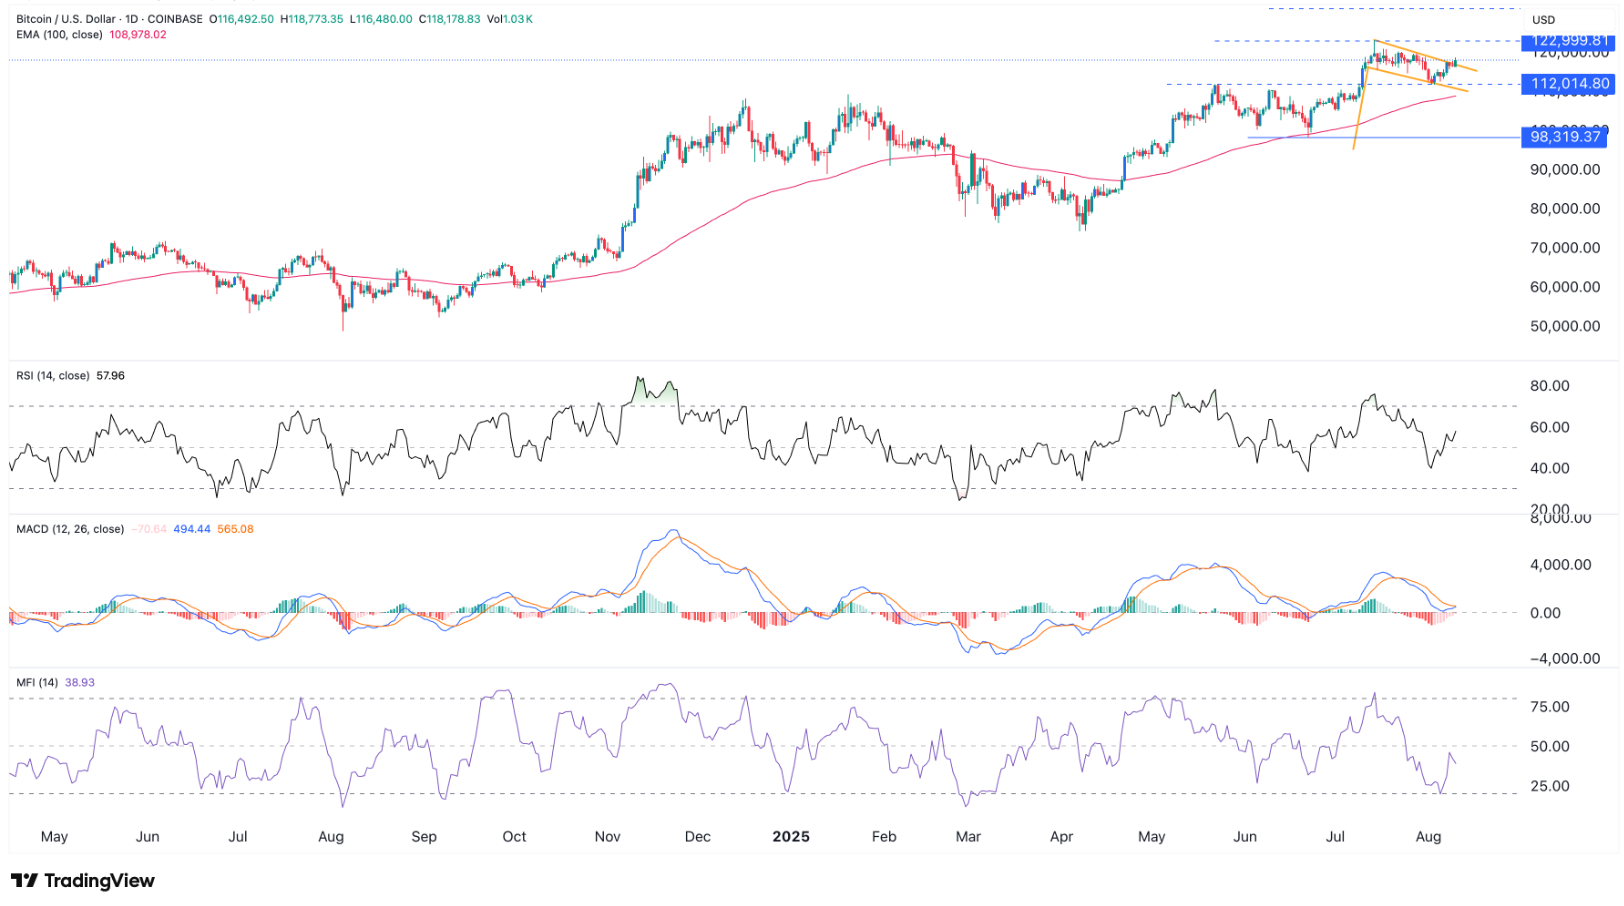
Task: Click the 2025 year label on time axis
Action: (x=790, y=837)
